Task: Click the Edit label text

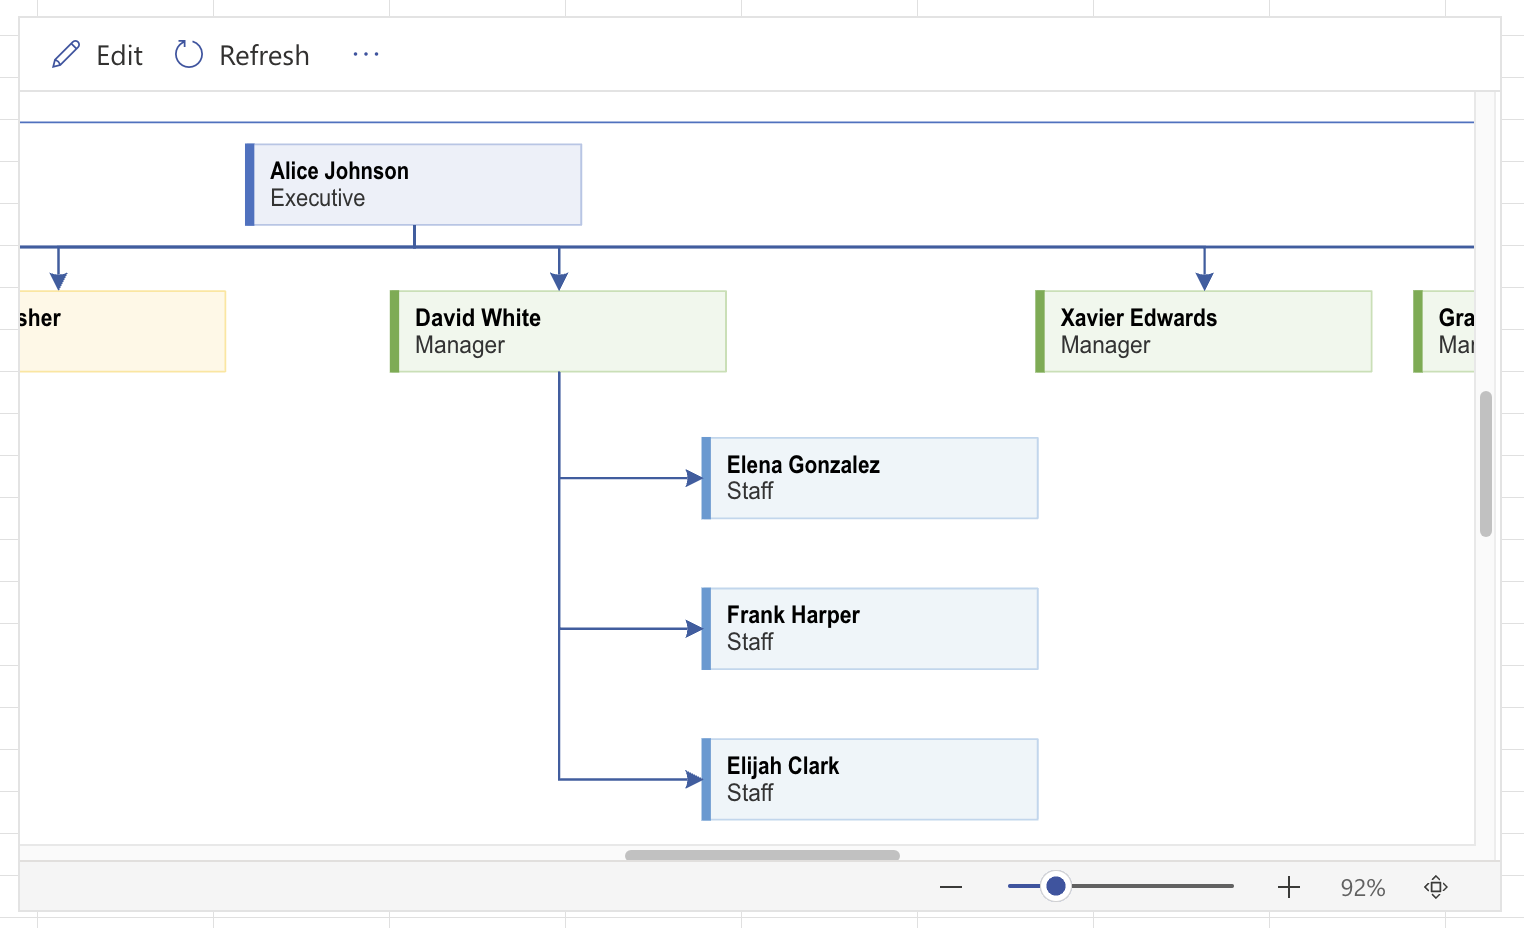Action: coord(119,56)
